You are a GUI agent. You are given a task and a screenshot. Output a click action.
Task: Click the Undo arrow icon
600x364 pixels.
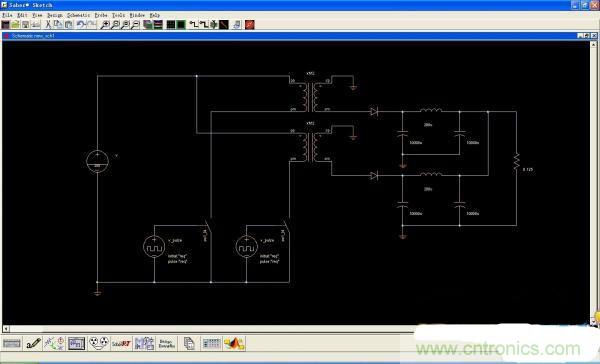click(x=81, y=25)
